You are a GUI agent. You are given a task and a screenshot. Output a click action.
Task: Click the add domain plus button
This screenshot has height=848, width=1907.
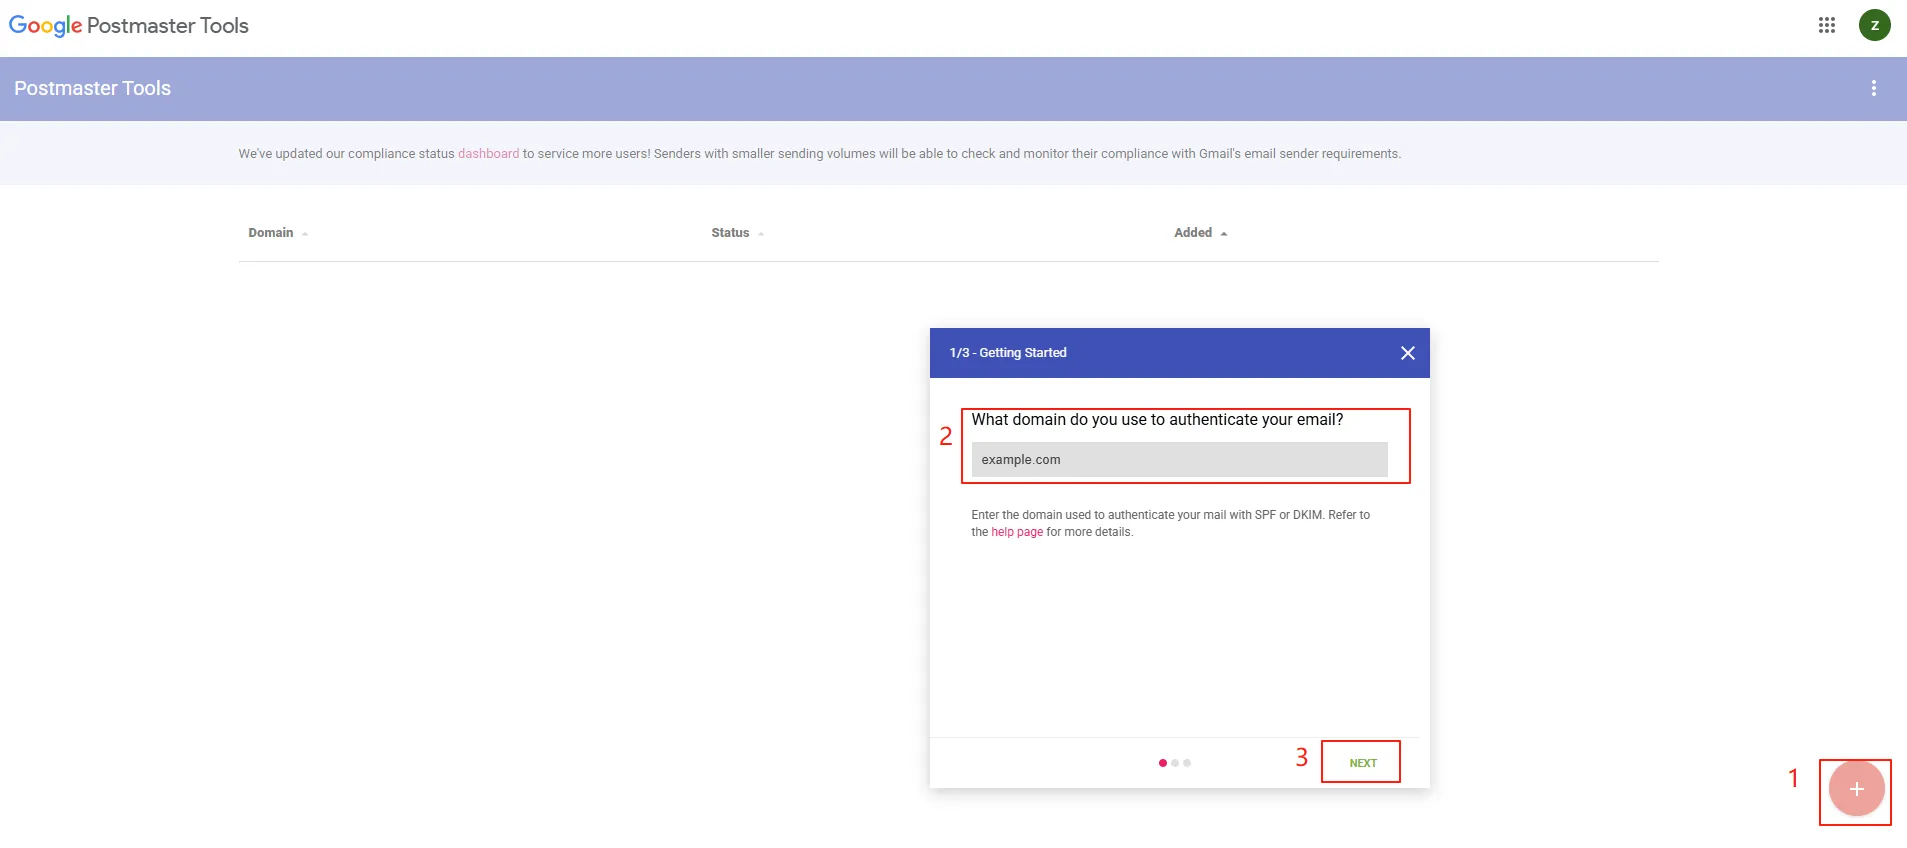coord(1856,789)
